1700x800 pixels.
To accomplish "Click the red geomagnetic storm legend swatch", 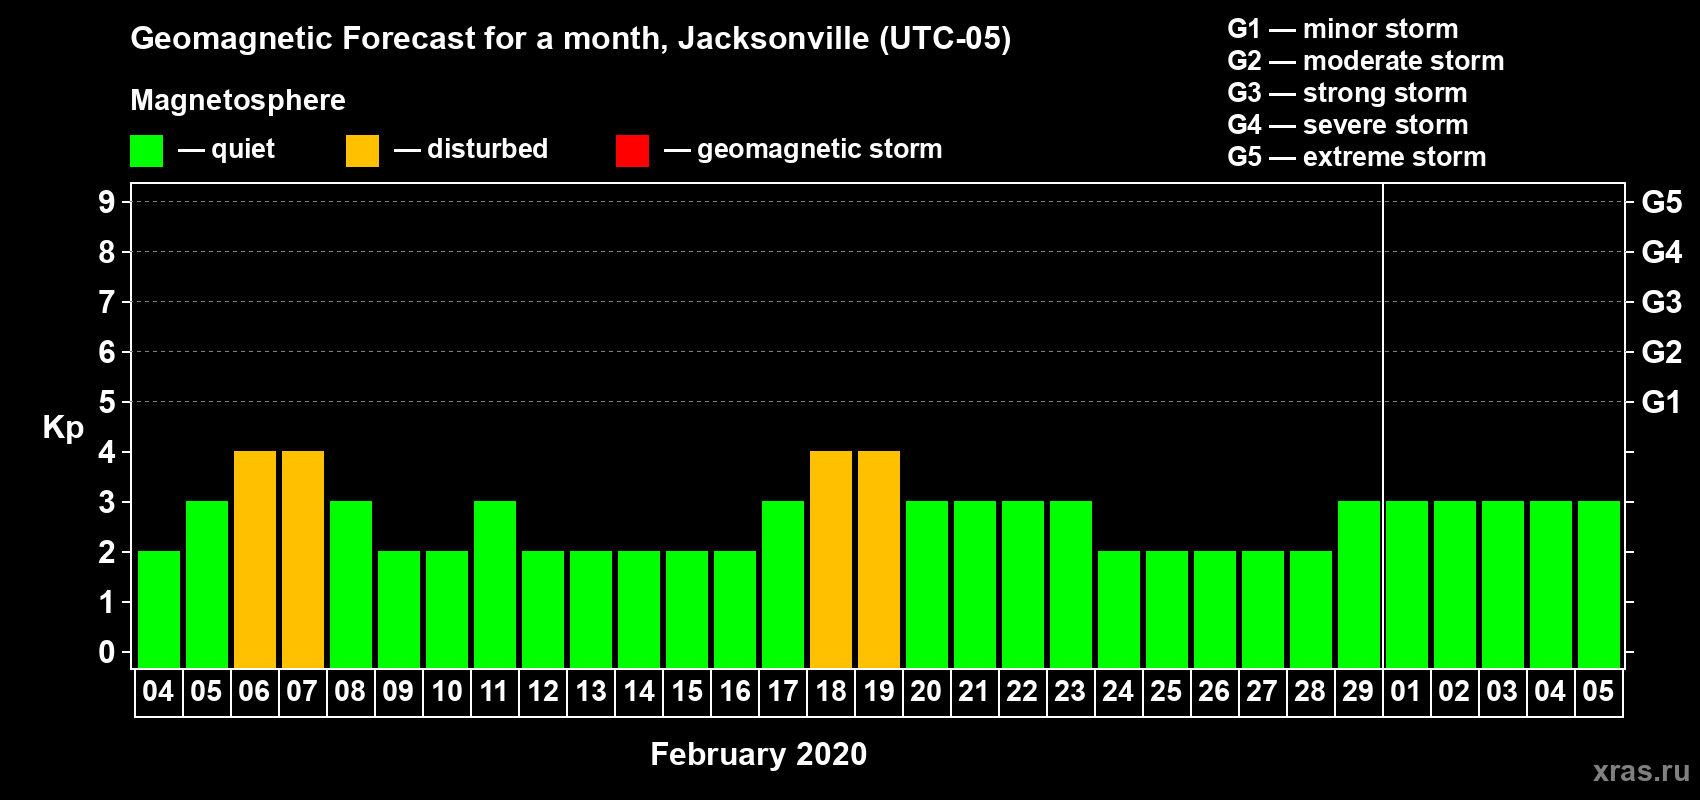I will [x=632, y=151].
